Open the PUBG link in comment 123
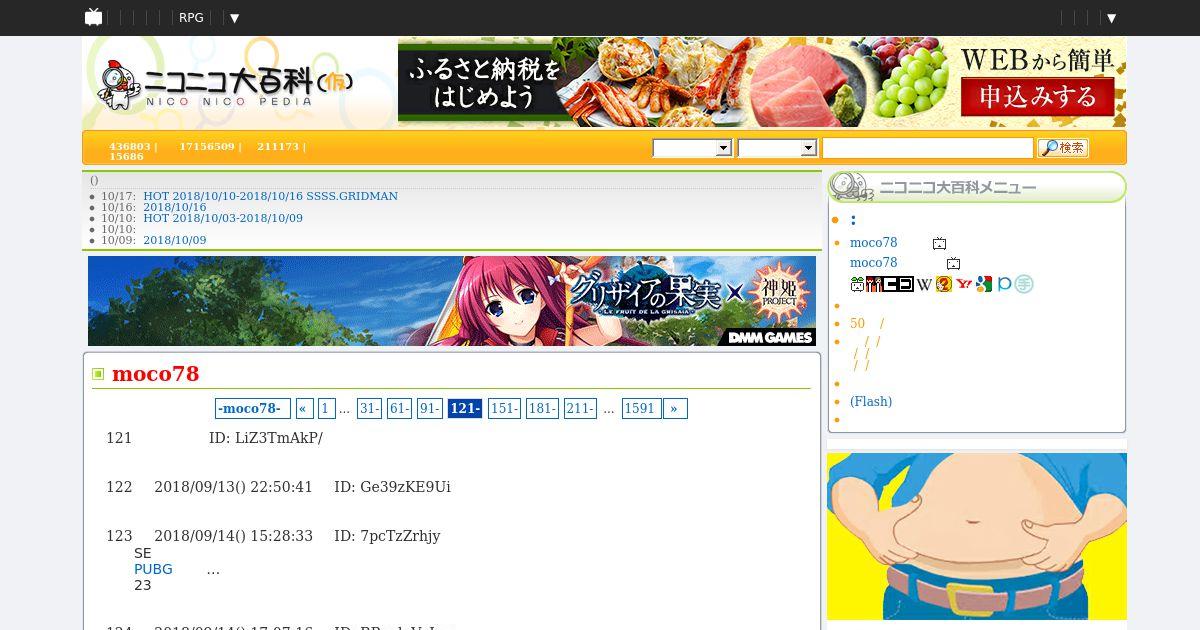This screenshot has width=1200, height=630. (153, 569)
